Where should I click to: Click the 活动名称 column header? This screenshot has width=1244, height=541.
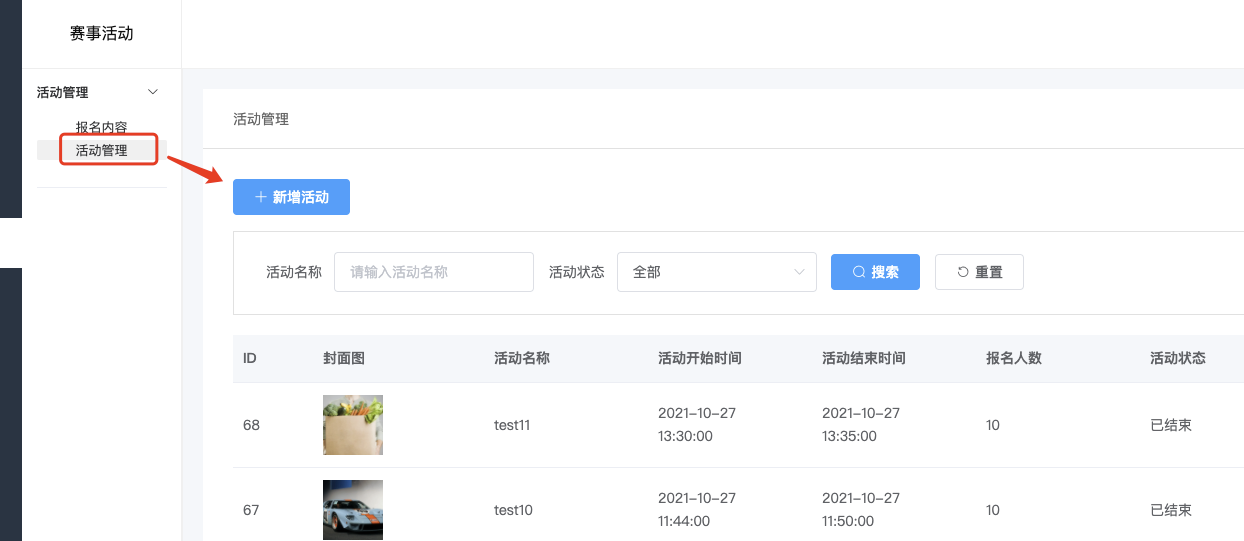coord(522,358)
